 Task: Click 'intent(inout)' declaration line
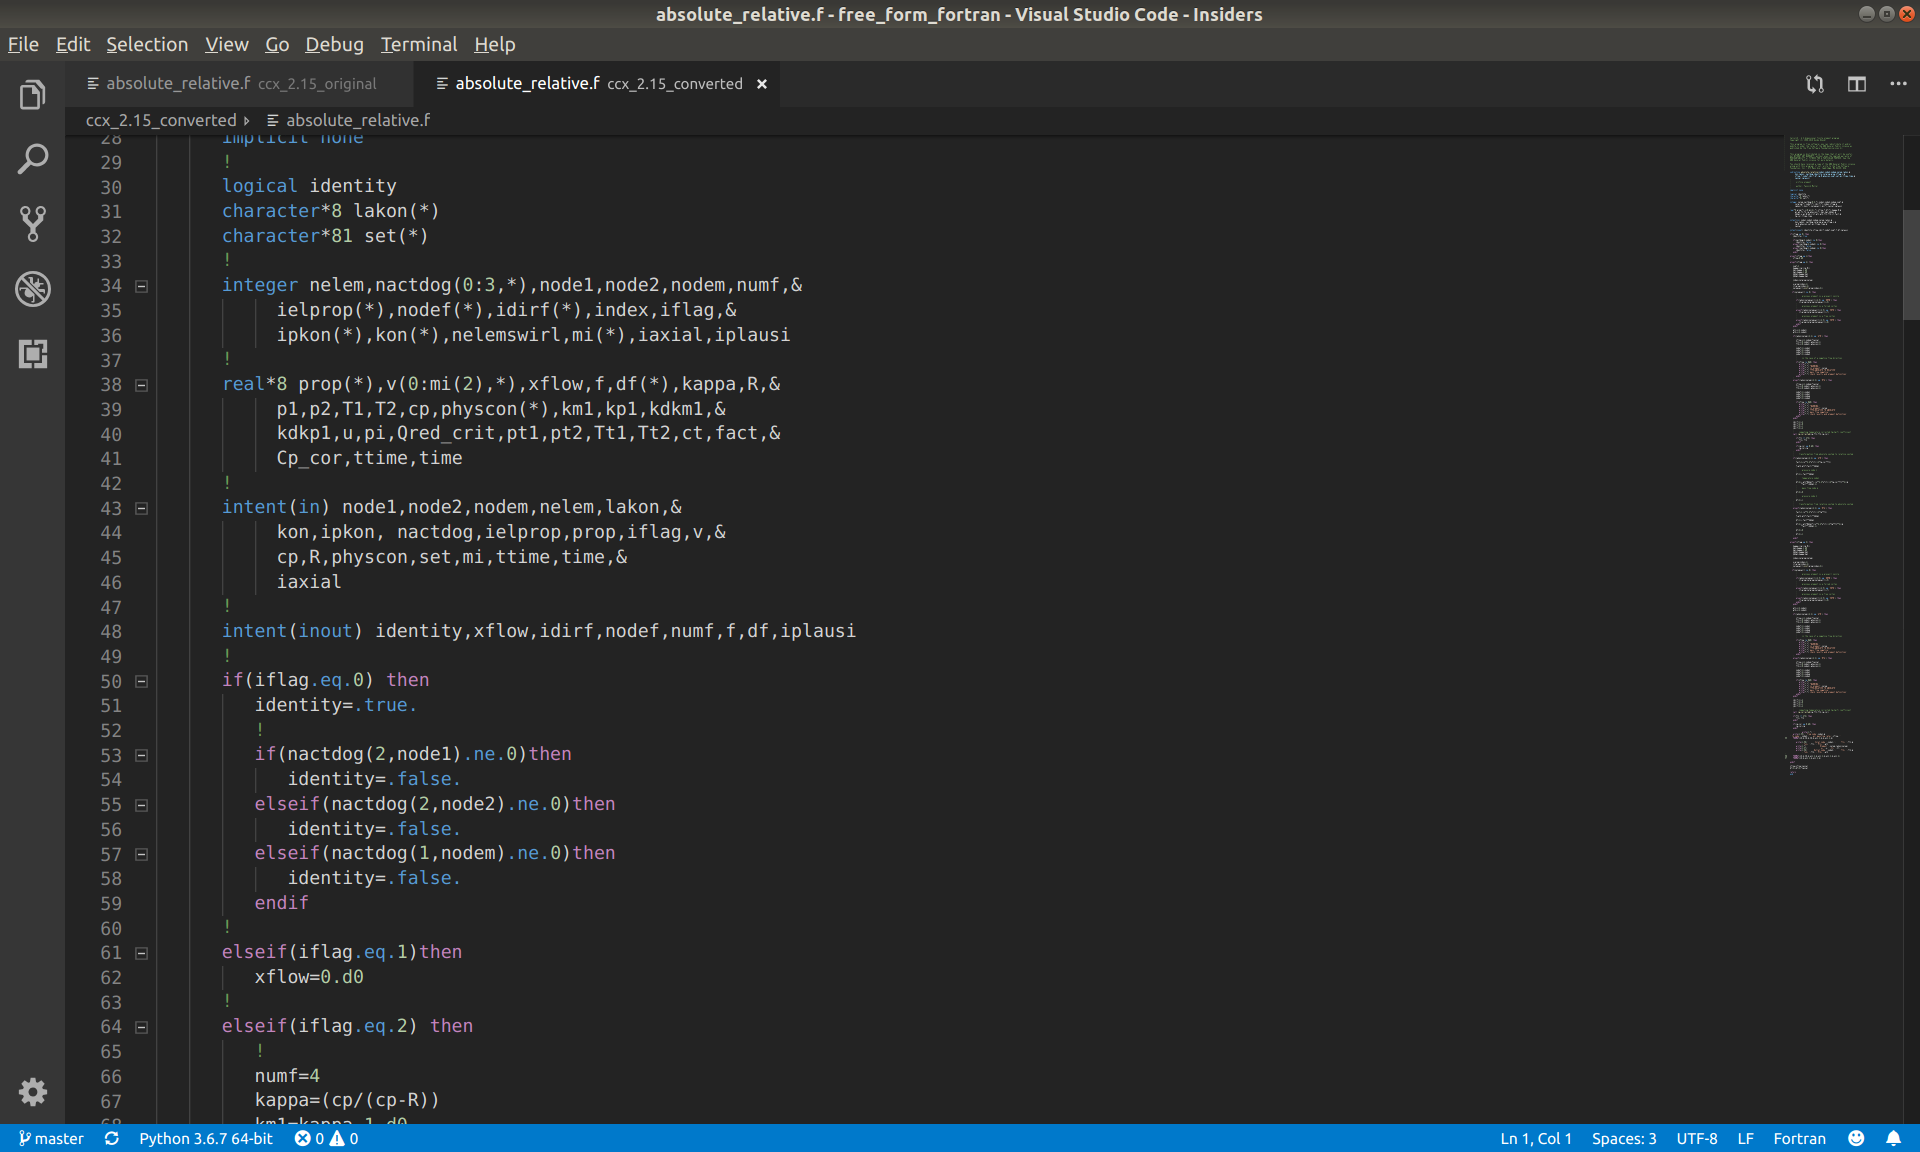[539, 631]
